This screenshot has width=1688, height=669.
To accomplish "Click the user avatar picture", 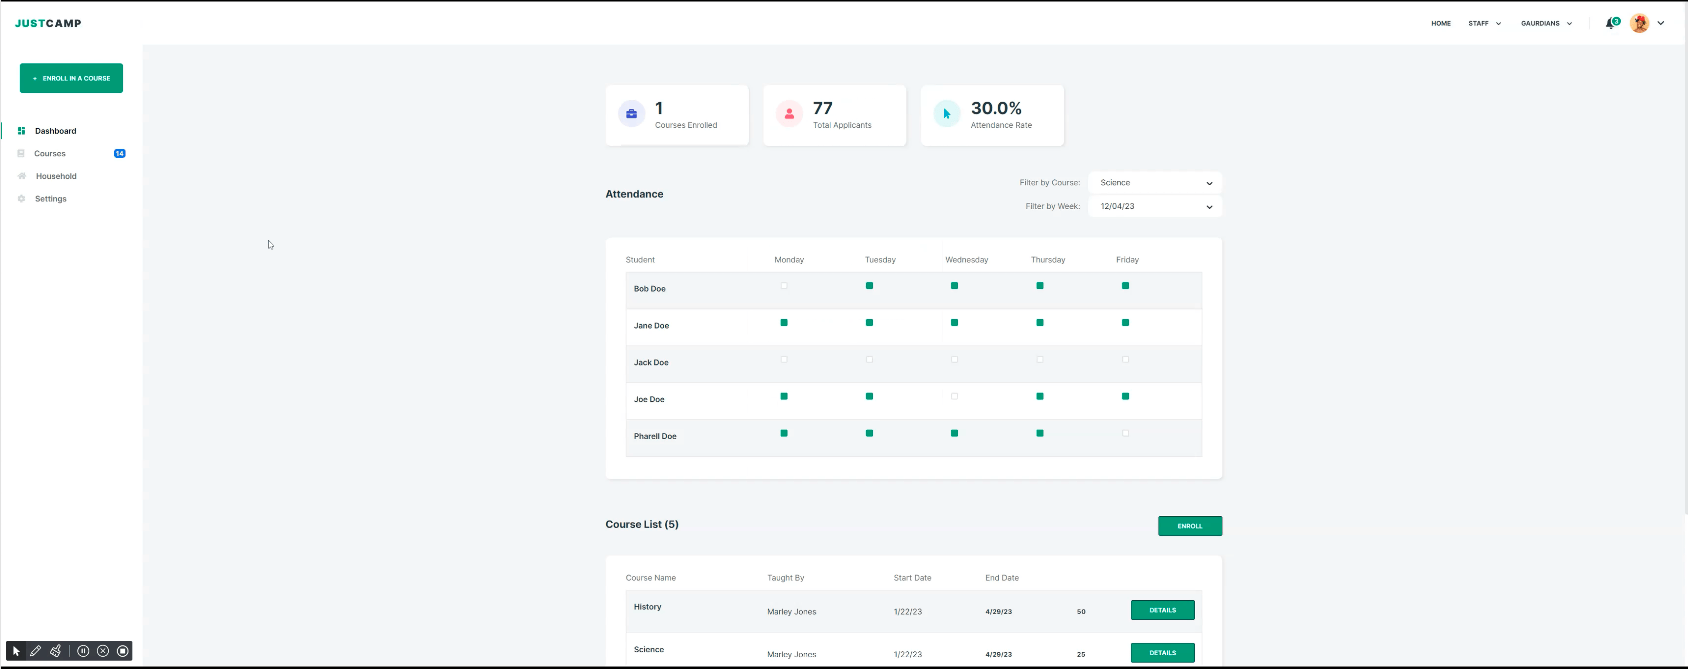I will pyautogui.click(x=1639, y=23).
